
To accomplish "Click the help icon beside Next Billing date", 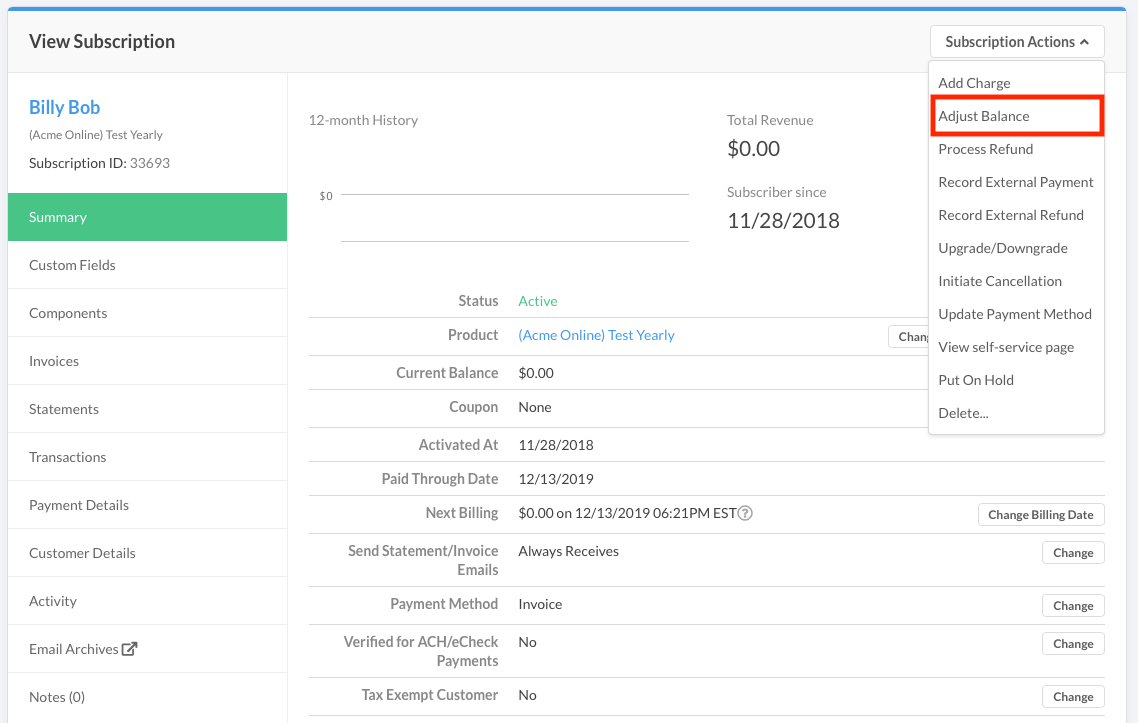I will [745, 514].
